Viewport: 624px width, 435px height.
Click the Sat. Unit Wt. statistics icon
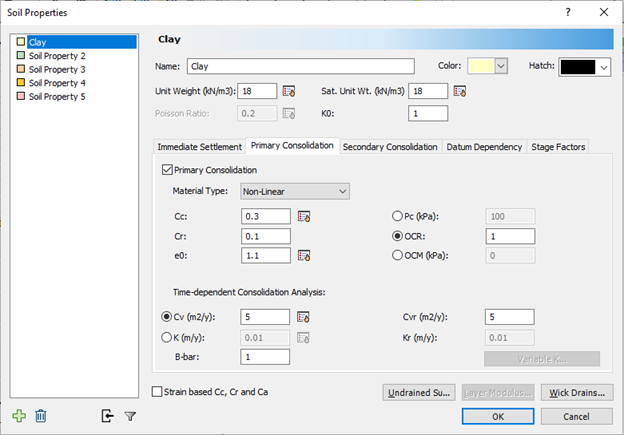point(460,91)
